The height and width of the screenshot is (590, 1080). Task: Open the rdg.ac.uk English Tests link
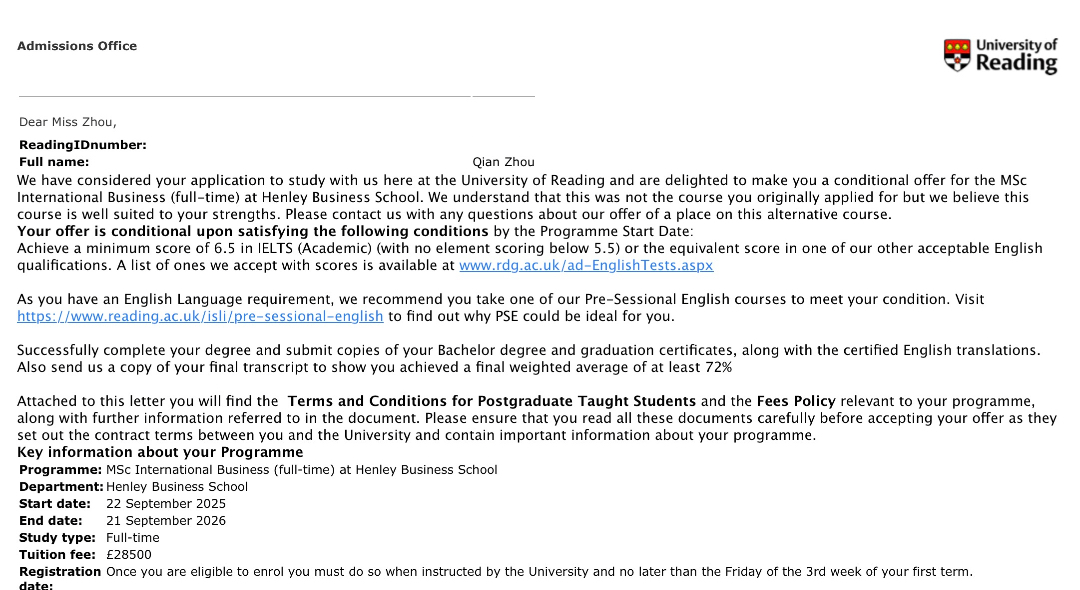click(x=586, y=265)
